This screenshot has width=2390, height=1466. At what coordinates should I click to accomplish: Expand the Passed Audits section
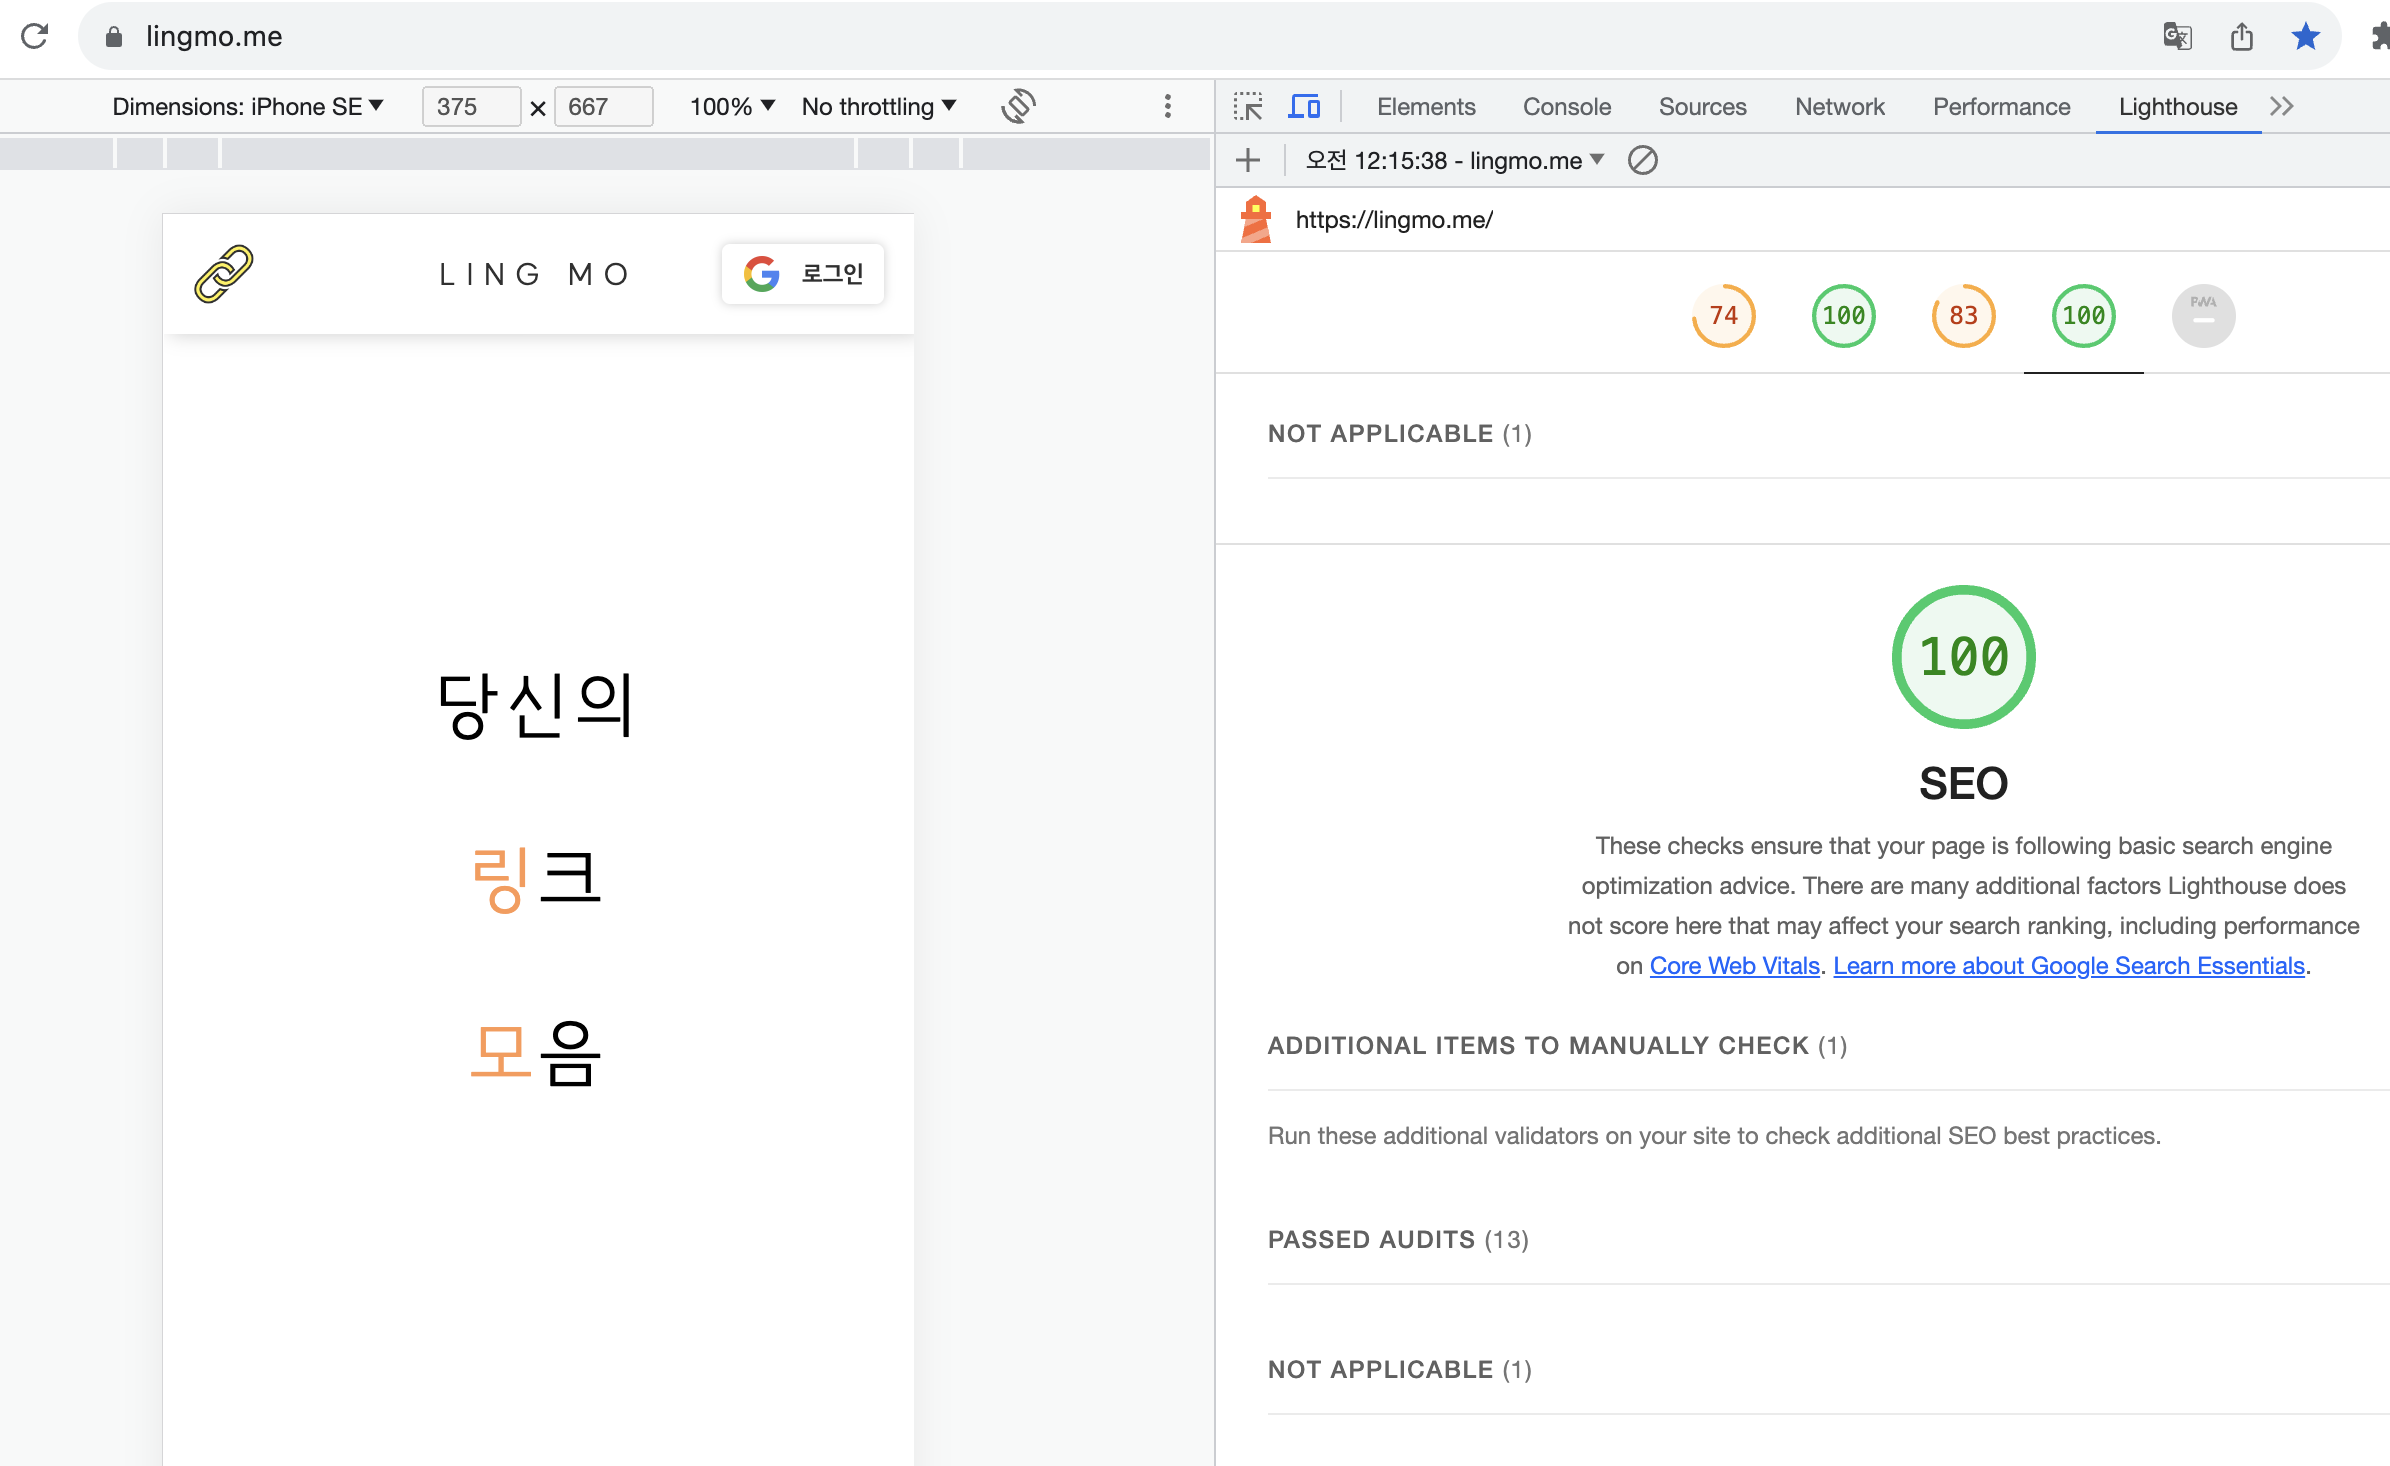(x=1398, y=1239)
